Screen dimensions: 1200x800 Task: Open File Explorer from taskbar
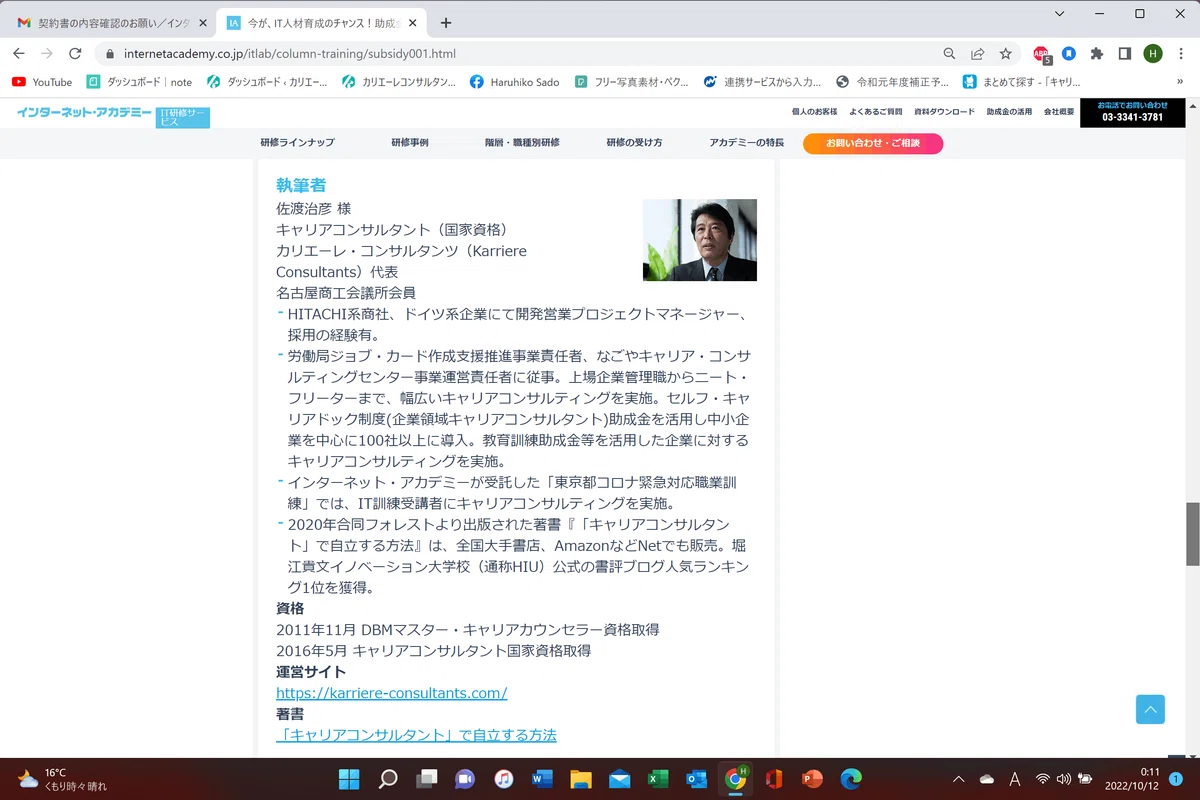pyautogui.click(x=580, y=779)
